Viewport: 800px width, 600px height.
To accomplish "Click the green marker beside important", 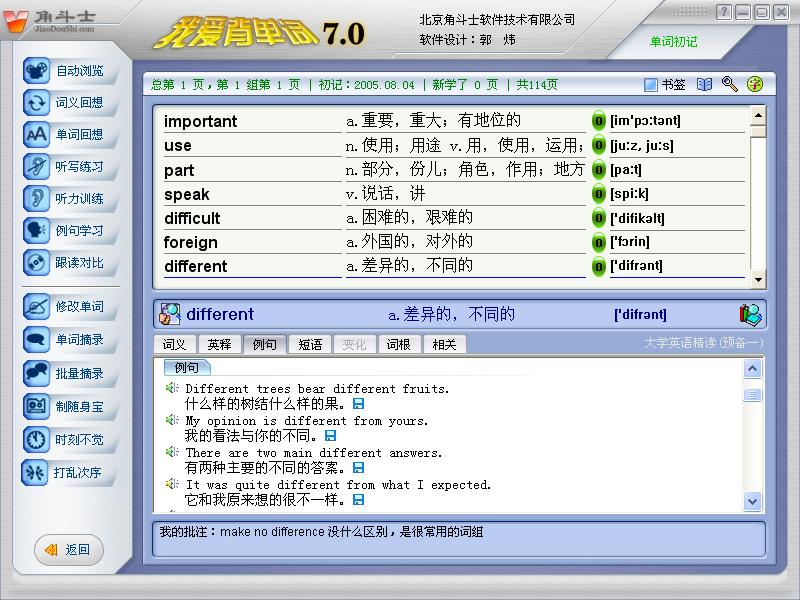I will [x=598, y=121].
